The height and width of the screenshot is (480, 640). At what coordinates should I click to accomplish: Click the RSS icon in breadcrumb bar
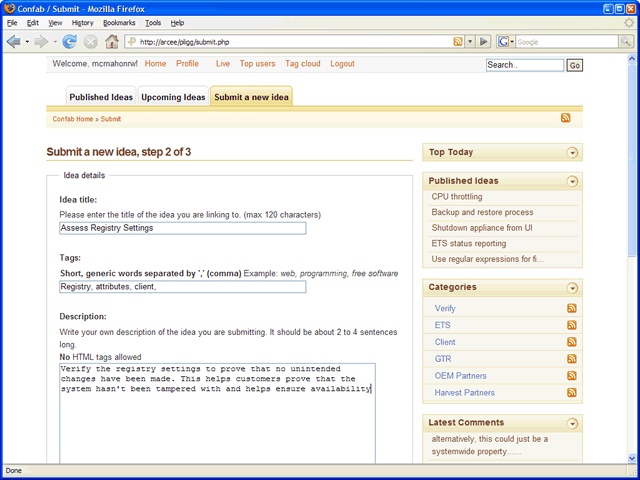(565, 119)
